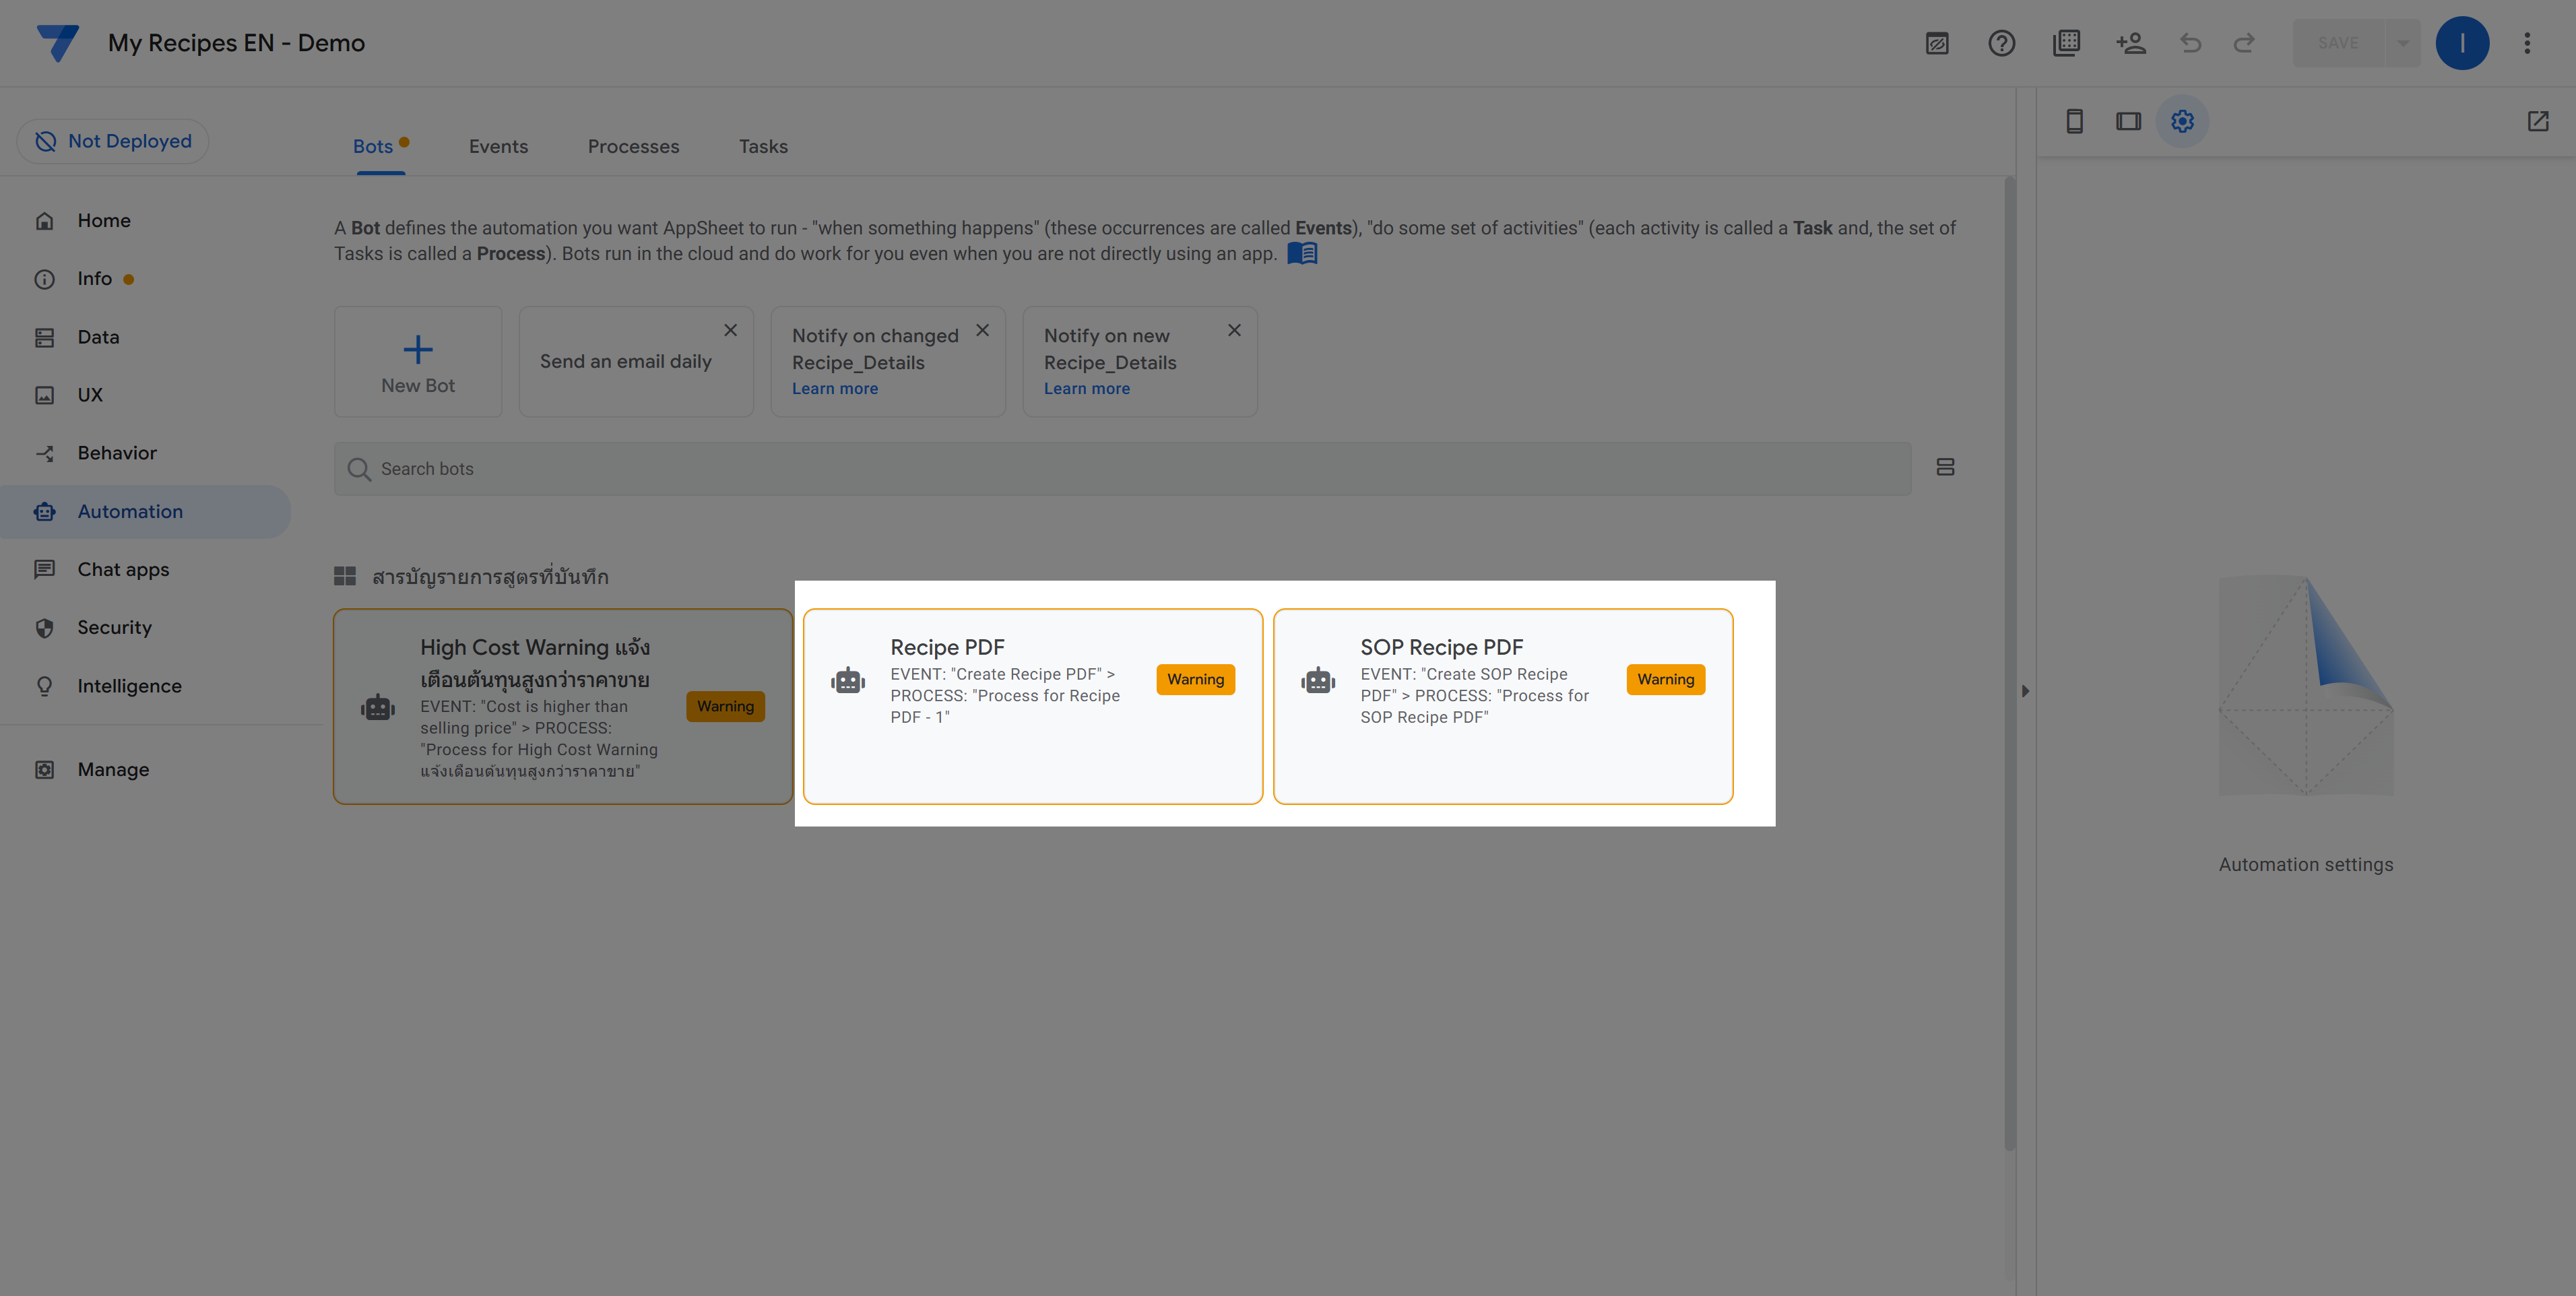Image resolution: width=2576 pixels, height=1296 pixels.
Task: Switch to the Bots tab
Action: pos(373,147)
